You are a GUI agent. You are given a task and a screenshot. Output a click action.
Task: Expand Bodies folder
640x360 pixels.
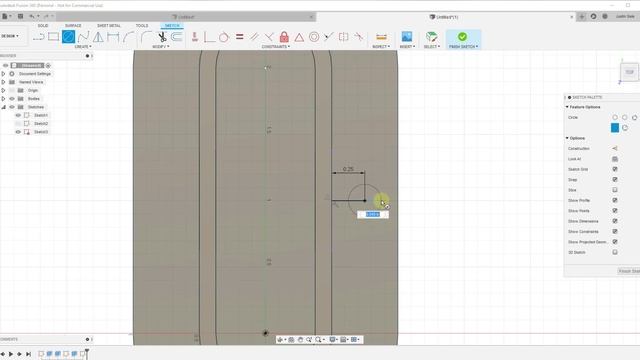pos(3,98)
